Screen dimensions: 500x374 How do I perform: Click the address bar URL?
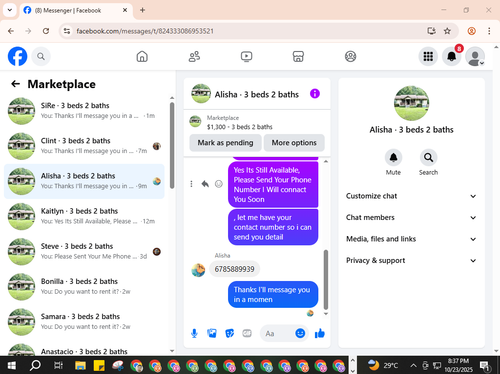145,31
